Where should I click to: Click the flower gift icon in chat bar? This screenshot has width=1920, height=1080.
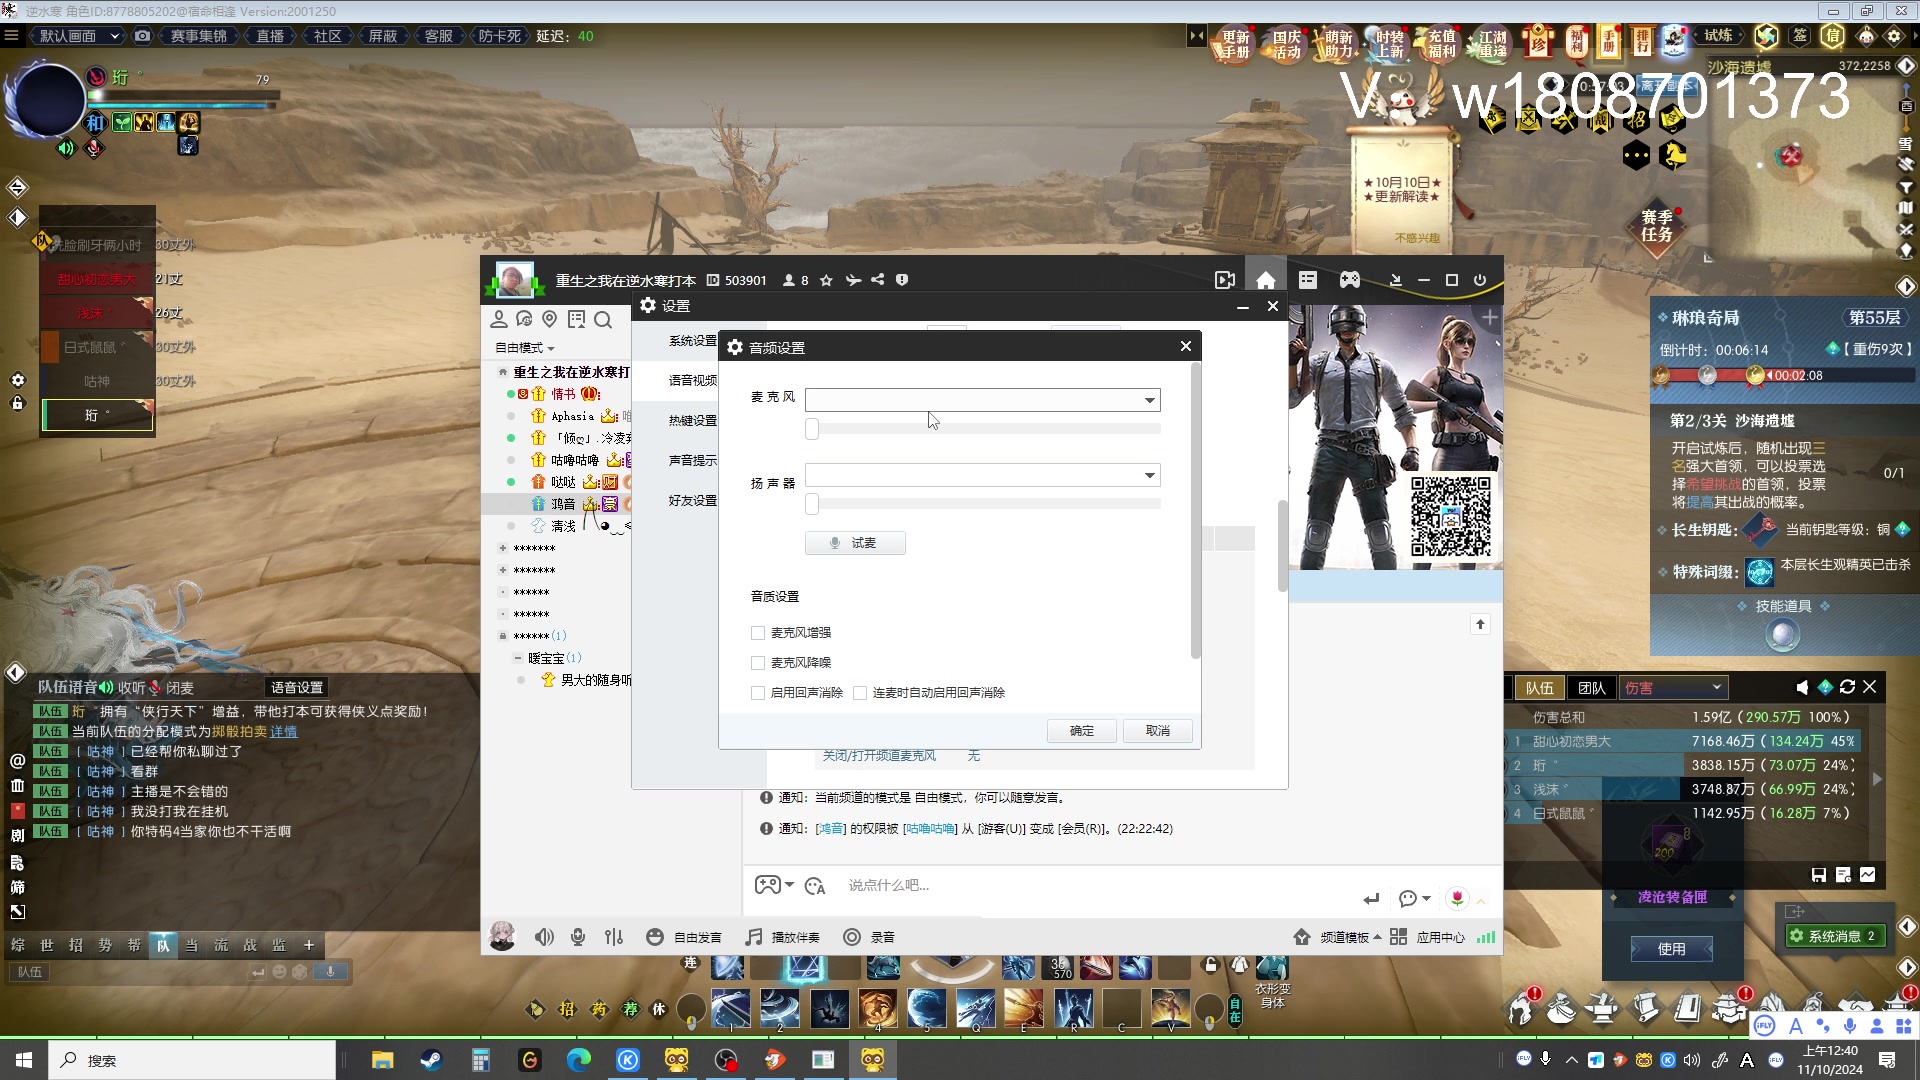[1457, 898]
